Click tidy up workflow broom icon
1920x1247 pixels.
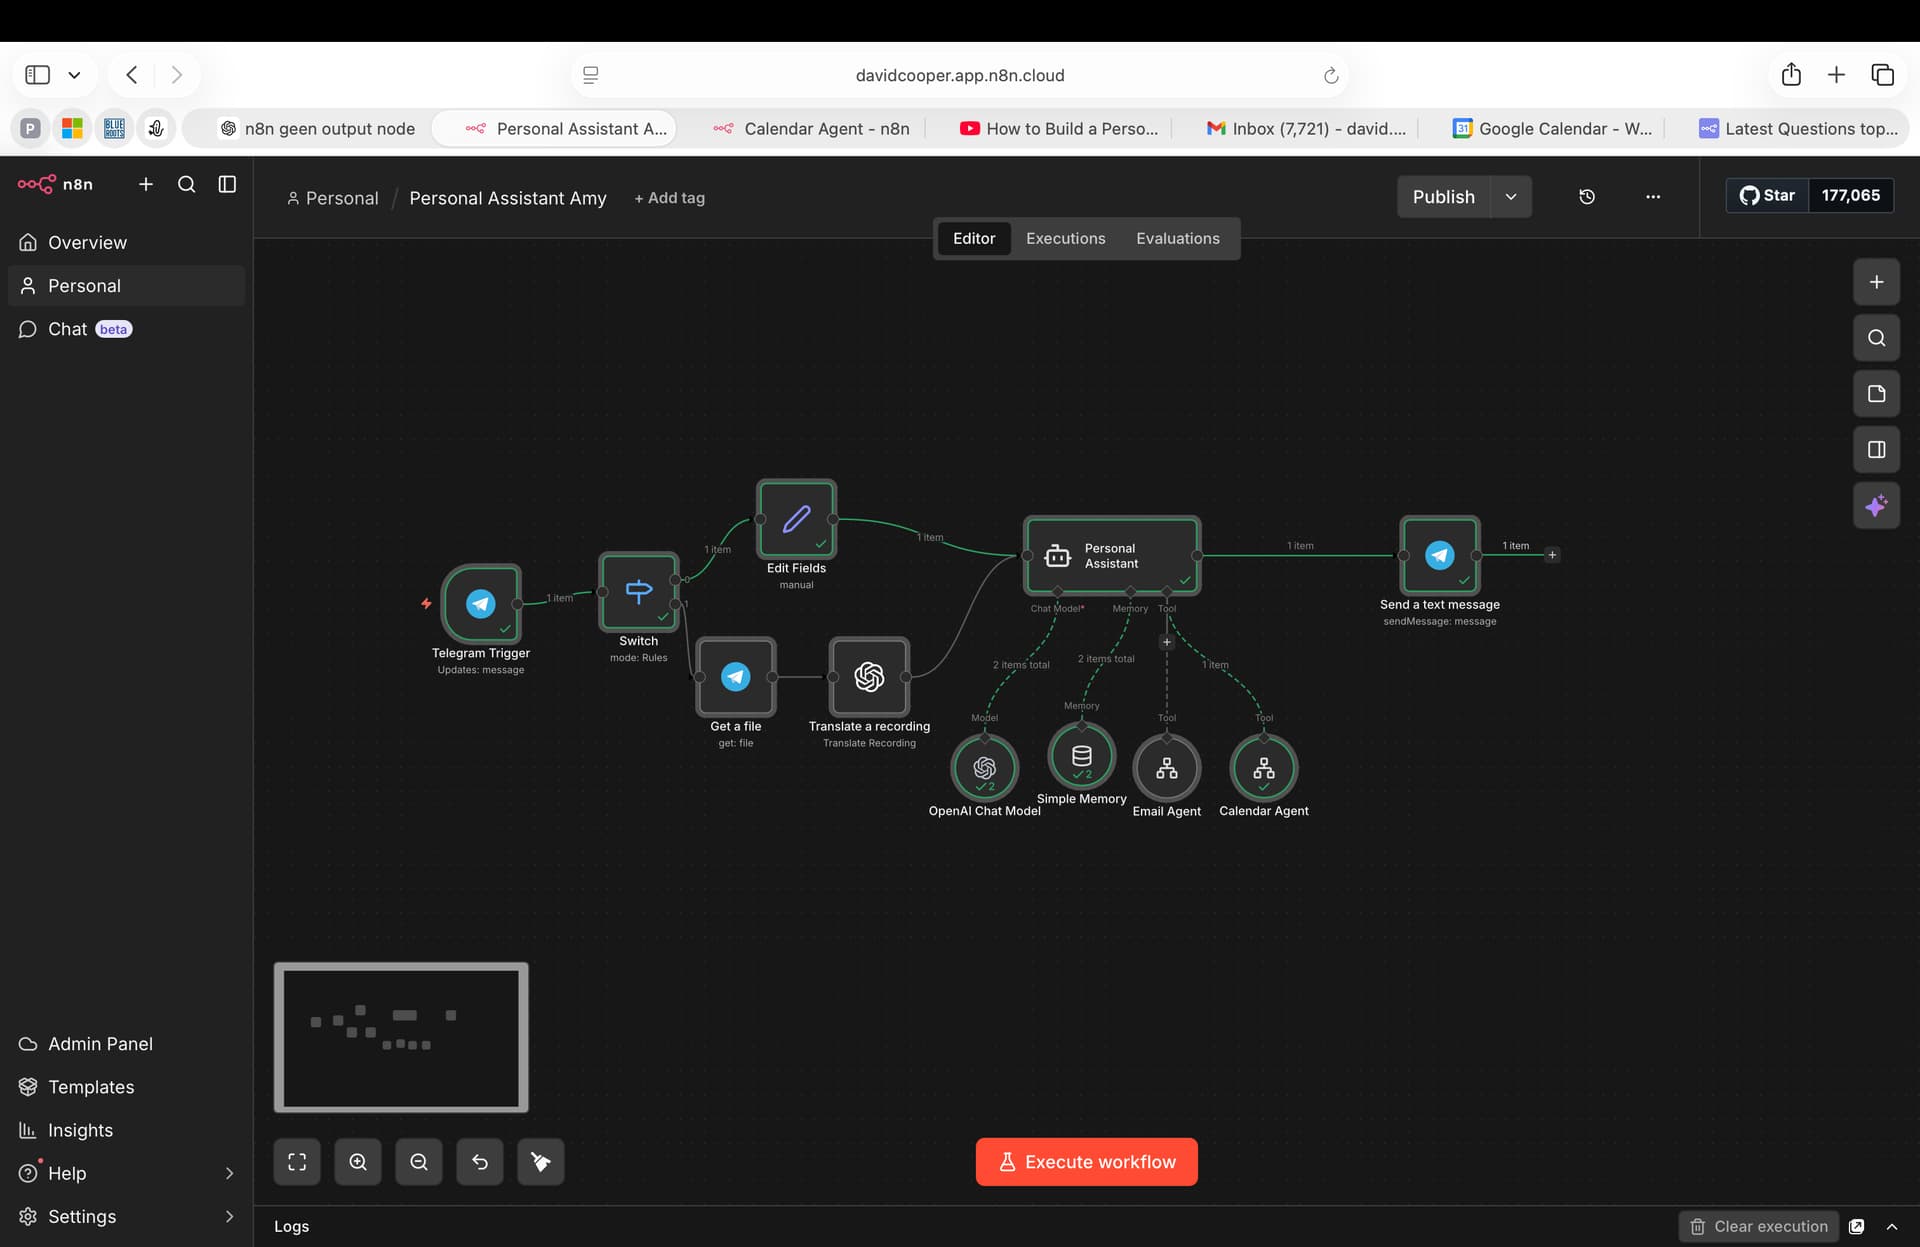(540, 1162)
